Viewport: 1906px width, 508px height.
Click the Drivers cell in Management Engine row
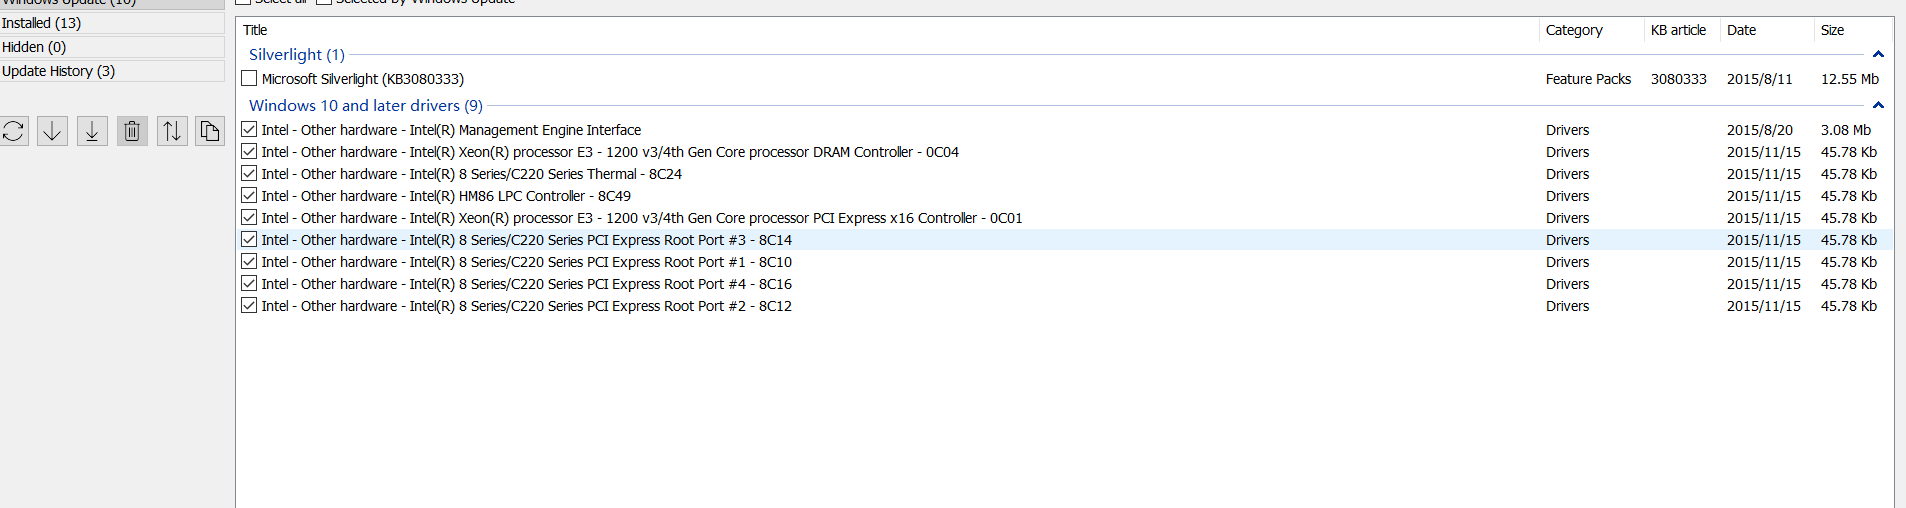(x=1568, y=130)
